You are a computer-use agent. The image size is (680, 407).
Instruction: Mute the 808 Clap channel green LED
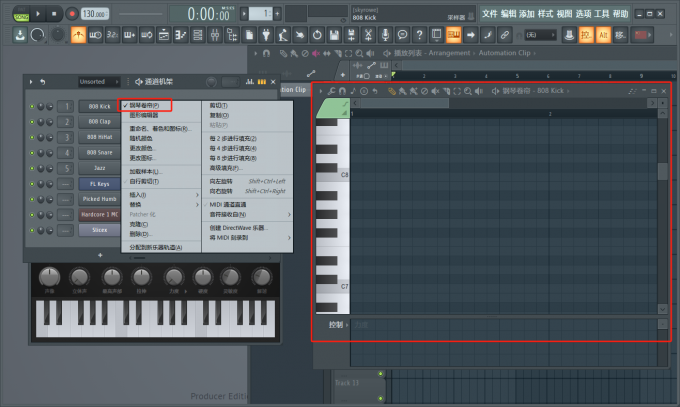pyautogui.click(x=32, y=121)
